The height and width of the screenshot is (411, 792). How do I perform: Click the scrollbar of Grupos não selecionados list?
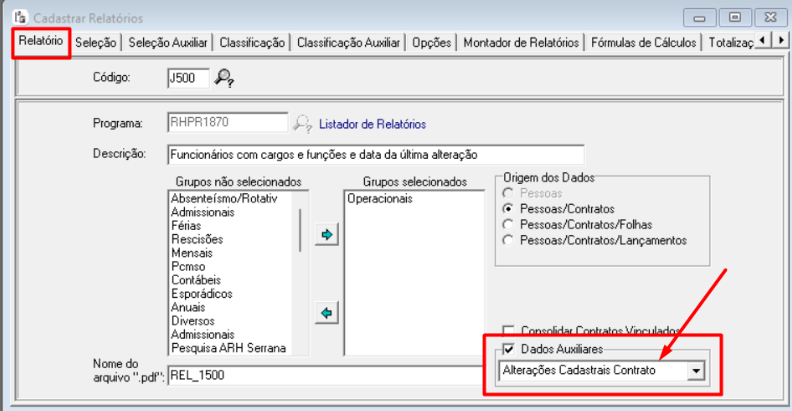coord(301,230)
